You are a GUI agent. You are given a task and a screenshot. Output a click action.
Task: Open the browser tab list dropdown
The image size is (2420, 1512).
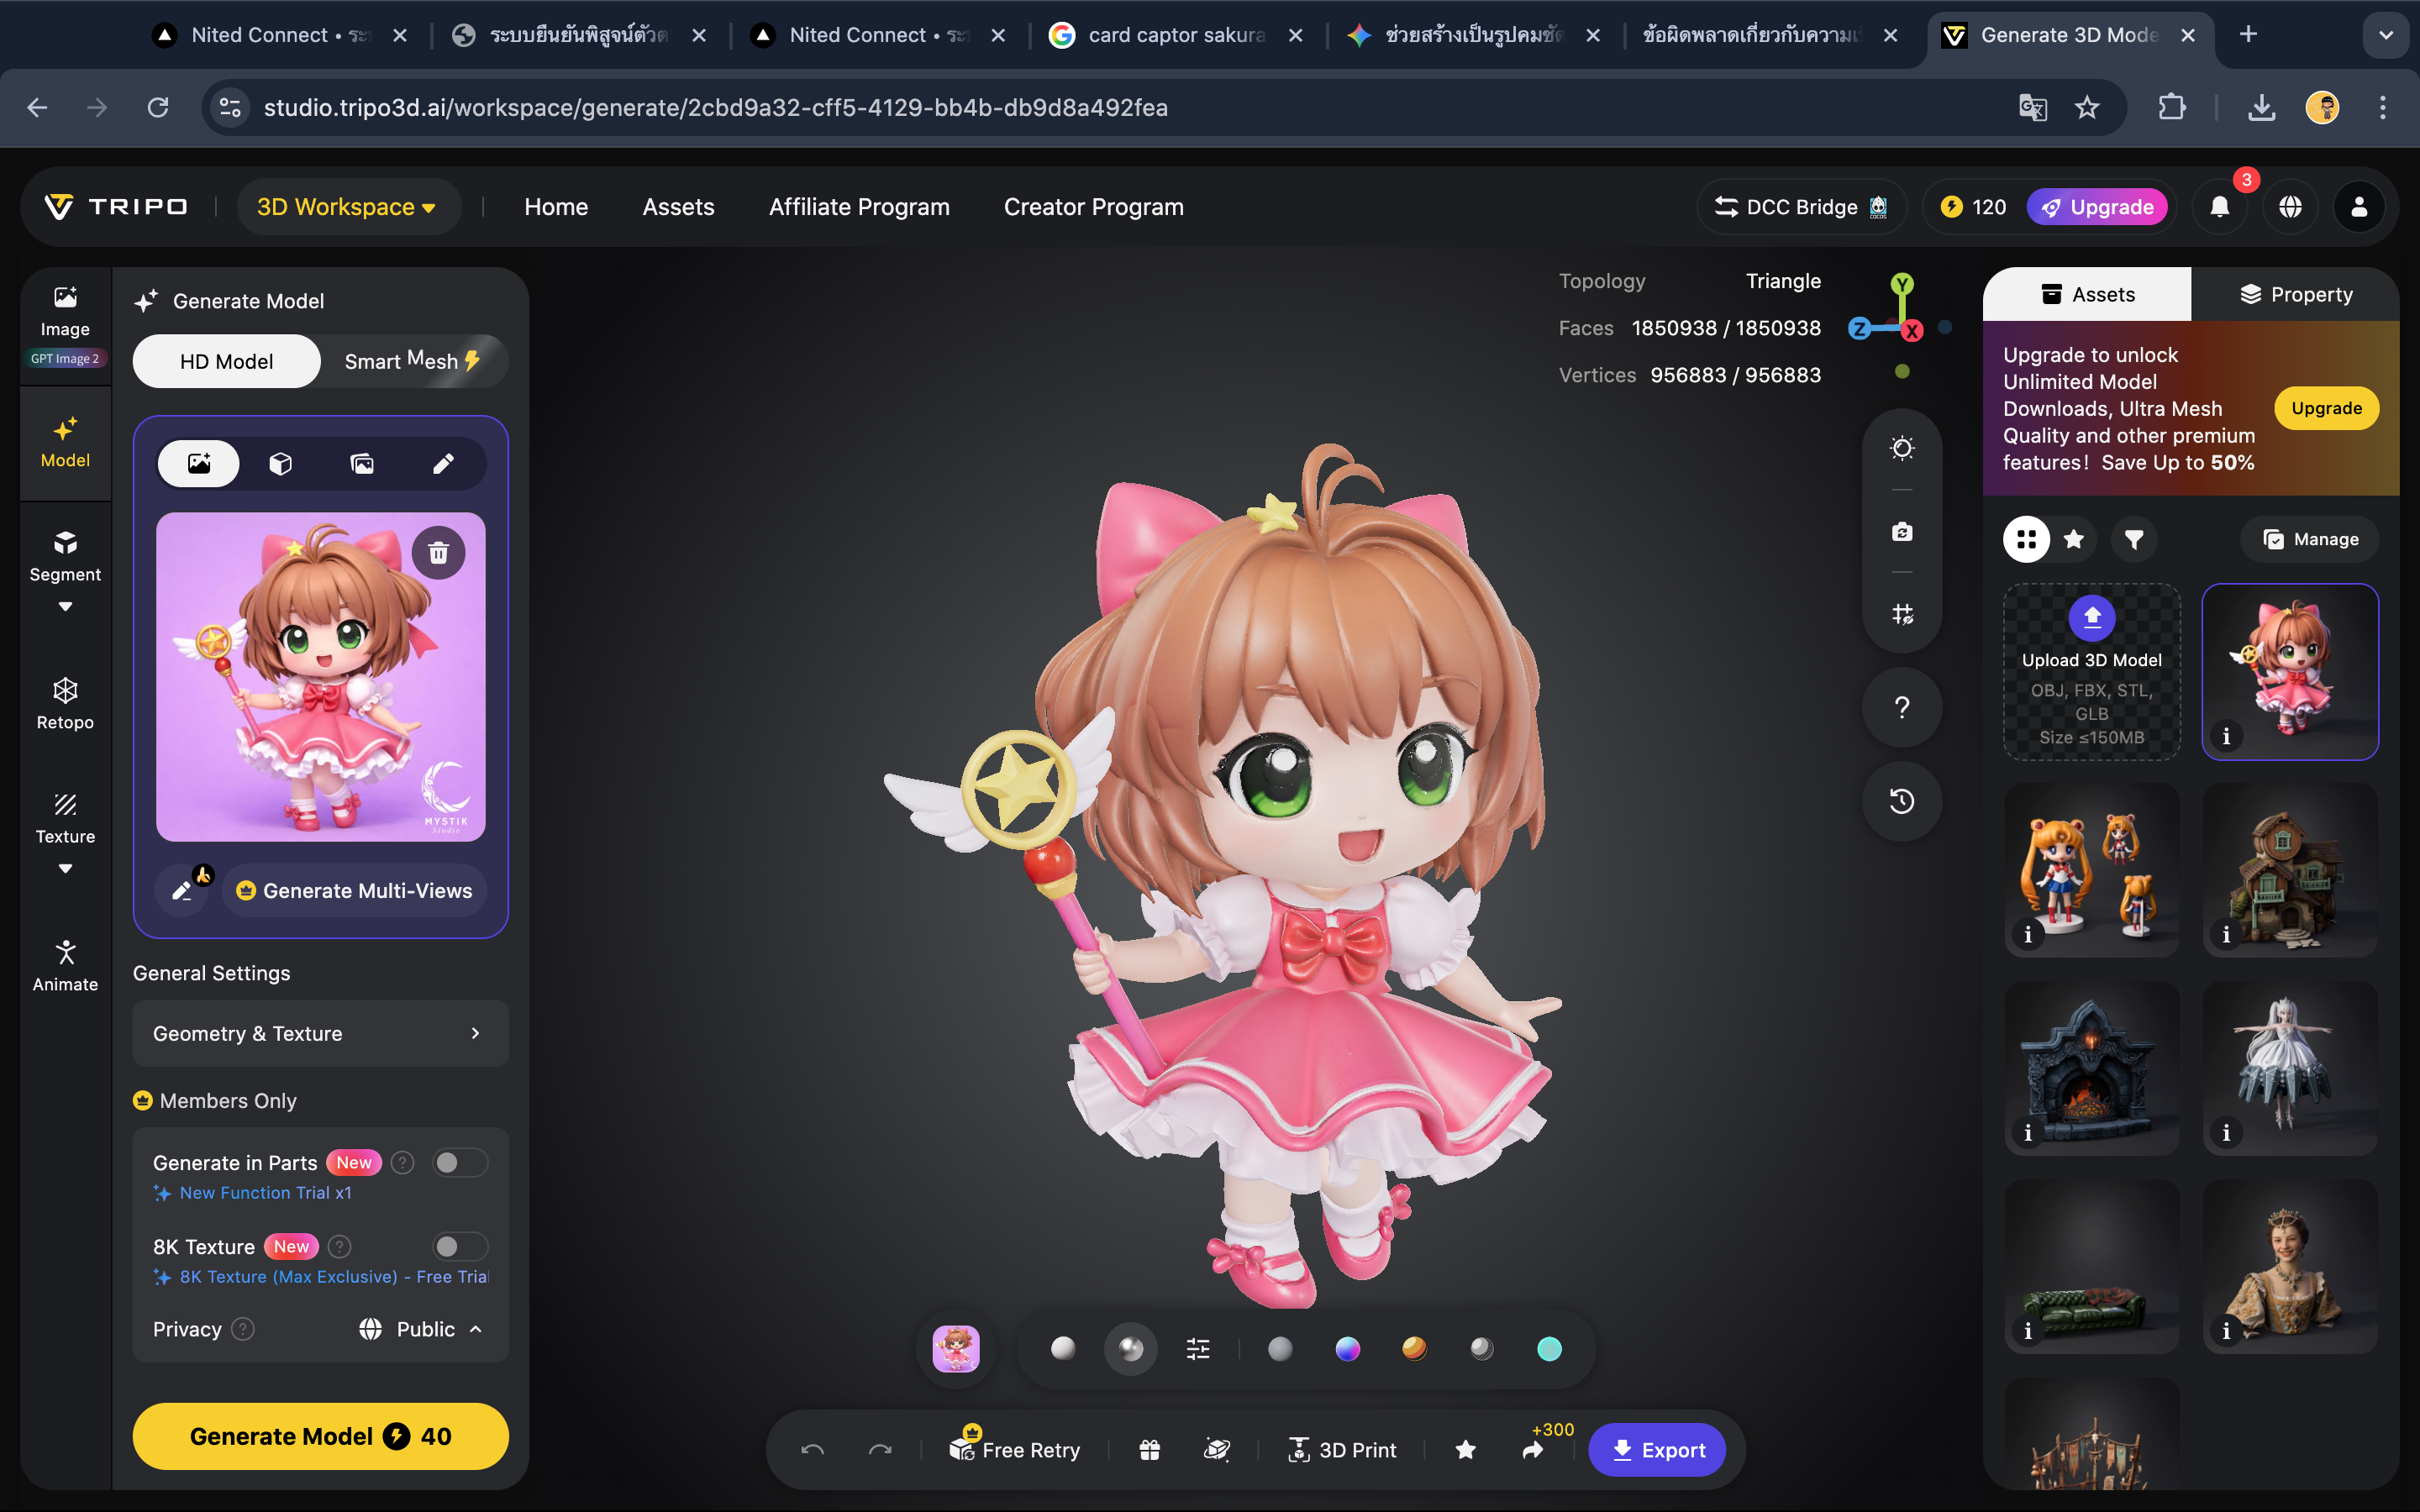2385,35
